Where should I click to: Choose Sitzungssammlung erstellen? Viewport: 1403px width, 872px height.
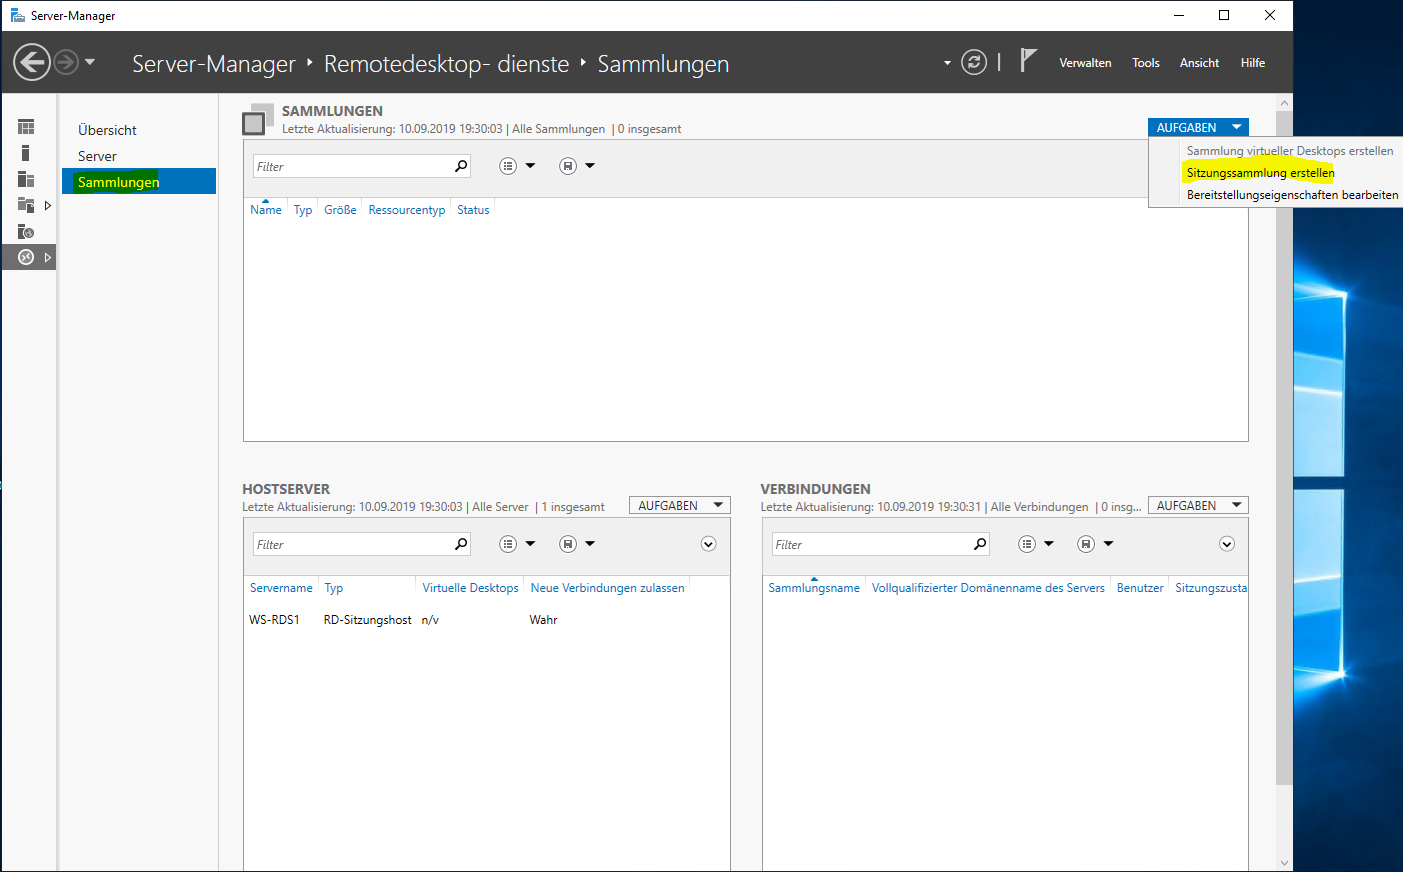1260,173
